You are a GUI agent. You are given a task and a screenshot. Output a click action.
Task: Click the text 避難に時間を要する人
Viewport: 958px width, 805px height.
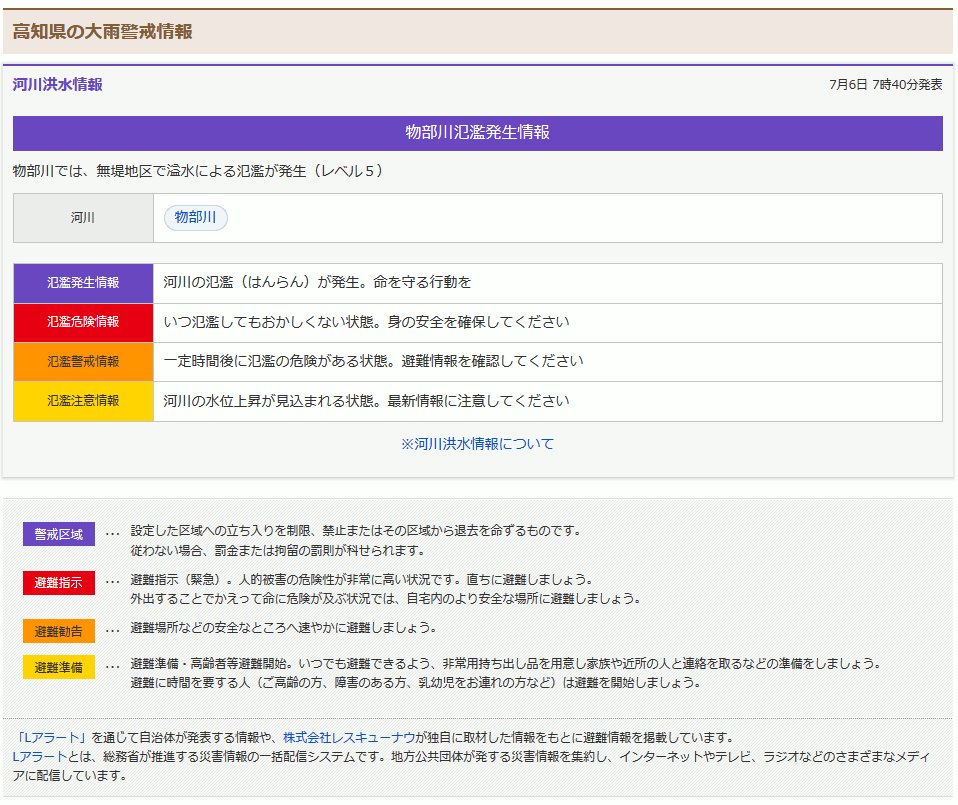(x=190, y=682)
